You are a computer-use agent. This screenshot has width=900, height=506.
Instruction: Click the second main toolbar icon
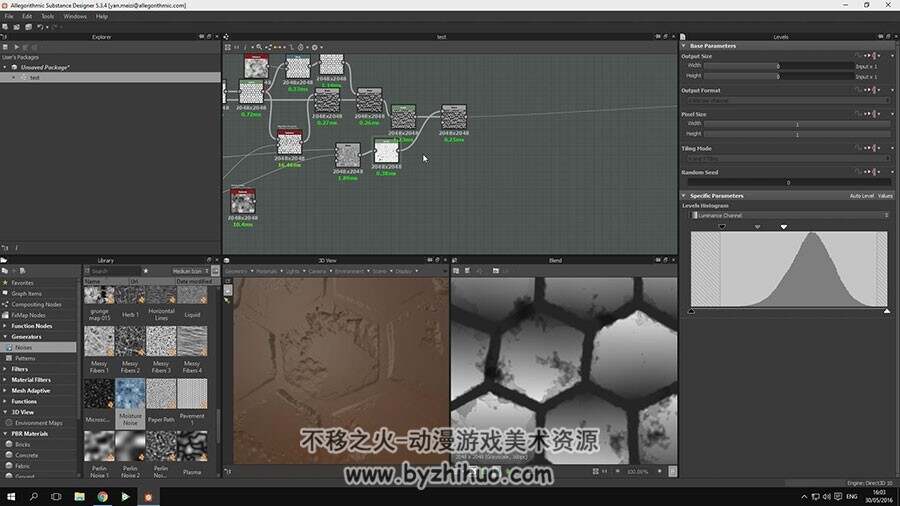[17, 27]
